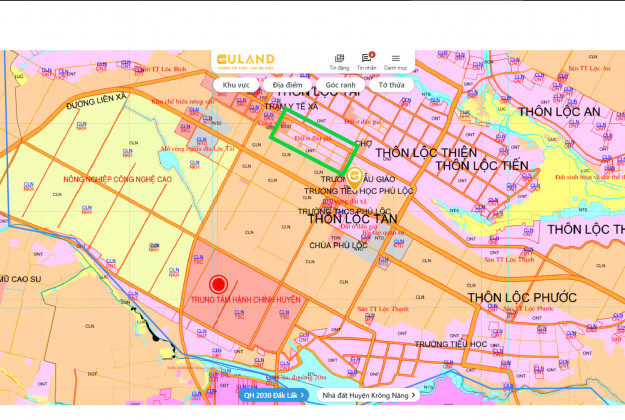Select the Góc ranh filter chip
The width and height of the screenshot is (625, 420).
[340, 85]
